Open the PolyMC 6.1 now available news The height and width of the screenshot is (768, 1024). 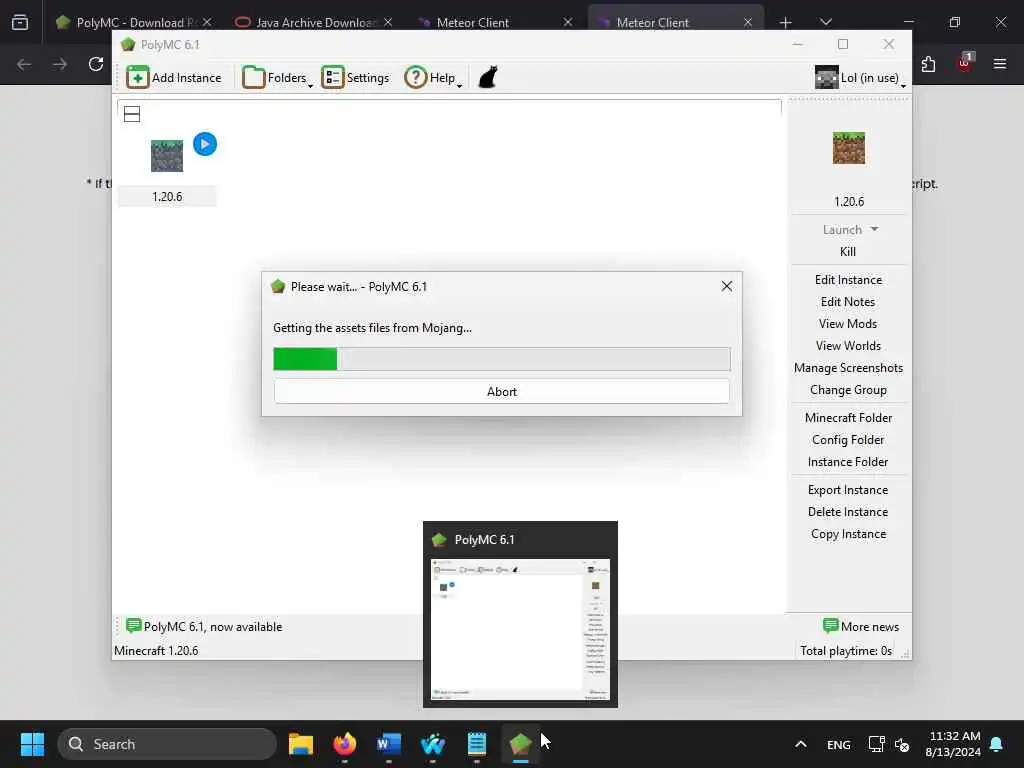coord(204,626)
